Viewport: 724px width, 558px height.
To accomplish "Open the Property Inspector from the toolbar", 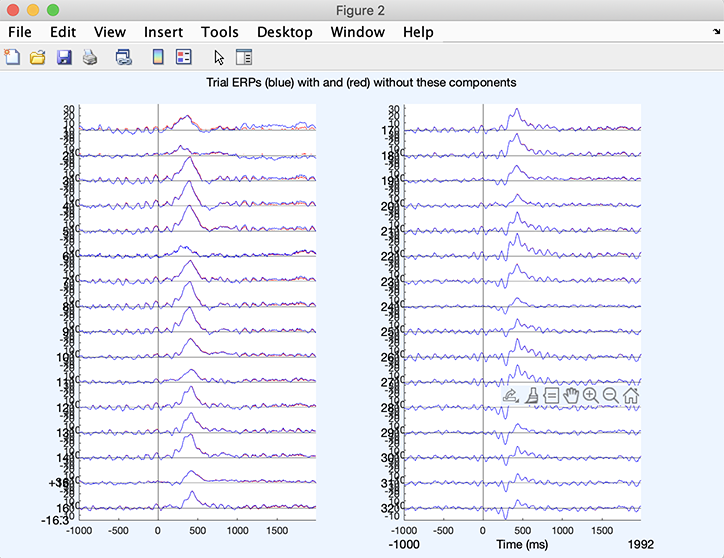I will pyautogui.click(x=245, y=57).
